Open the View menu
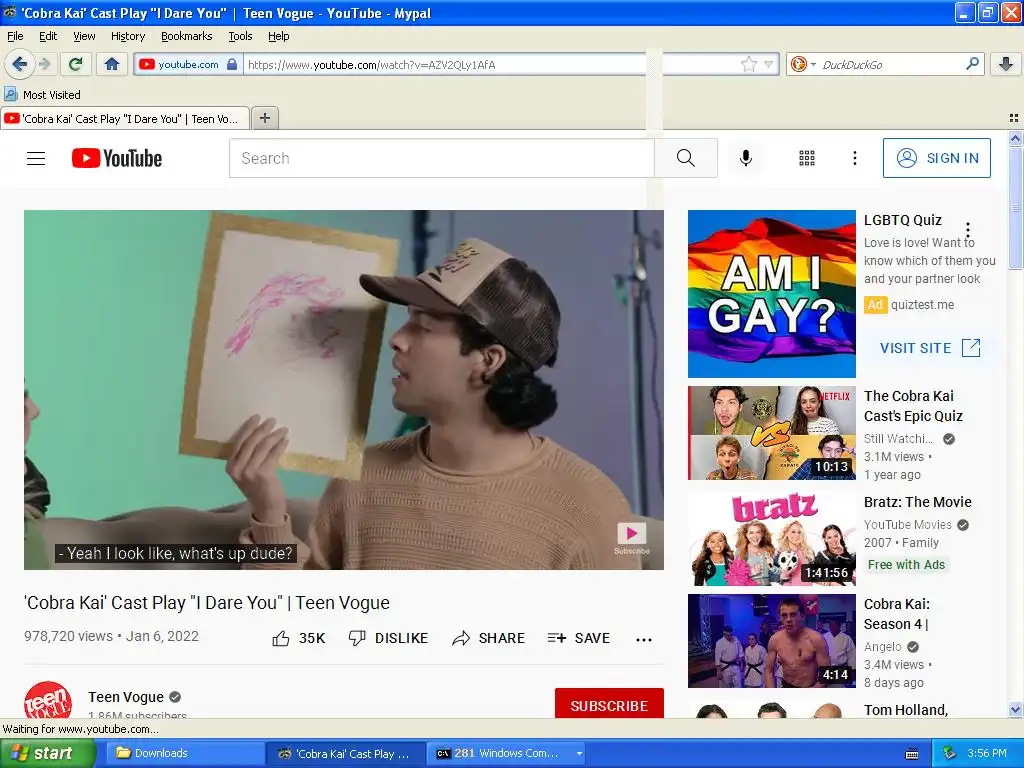 point(84,36)
